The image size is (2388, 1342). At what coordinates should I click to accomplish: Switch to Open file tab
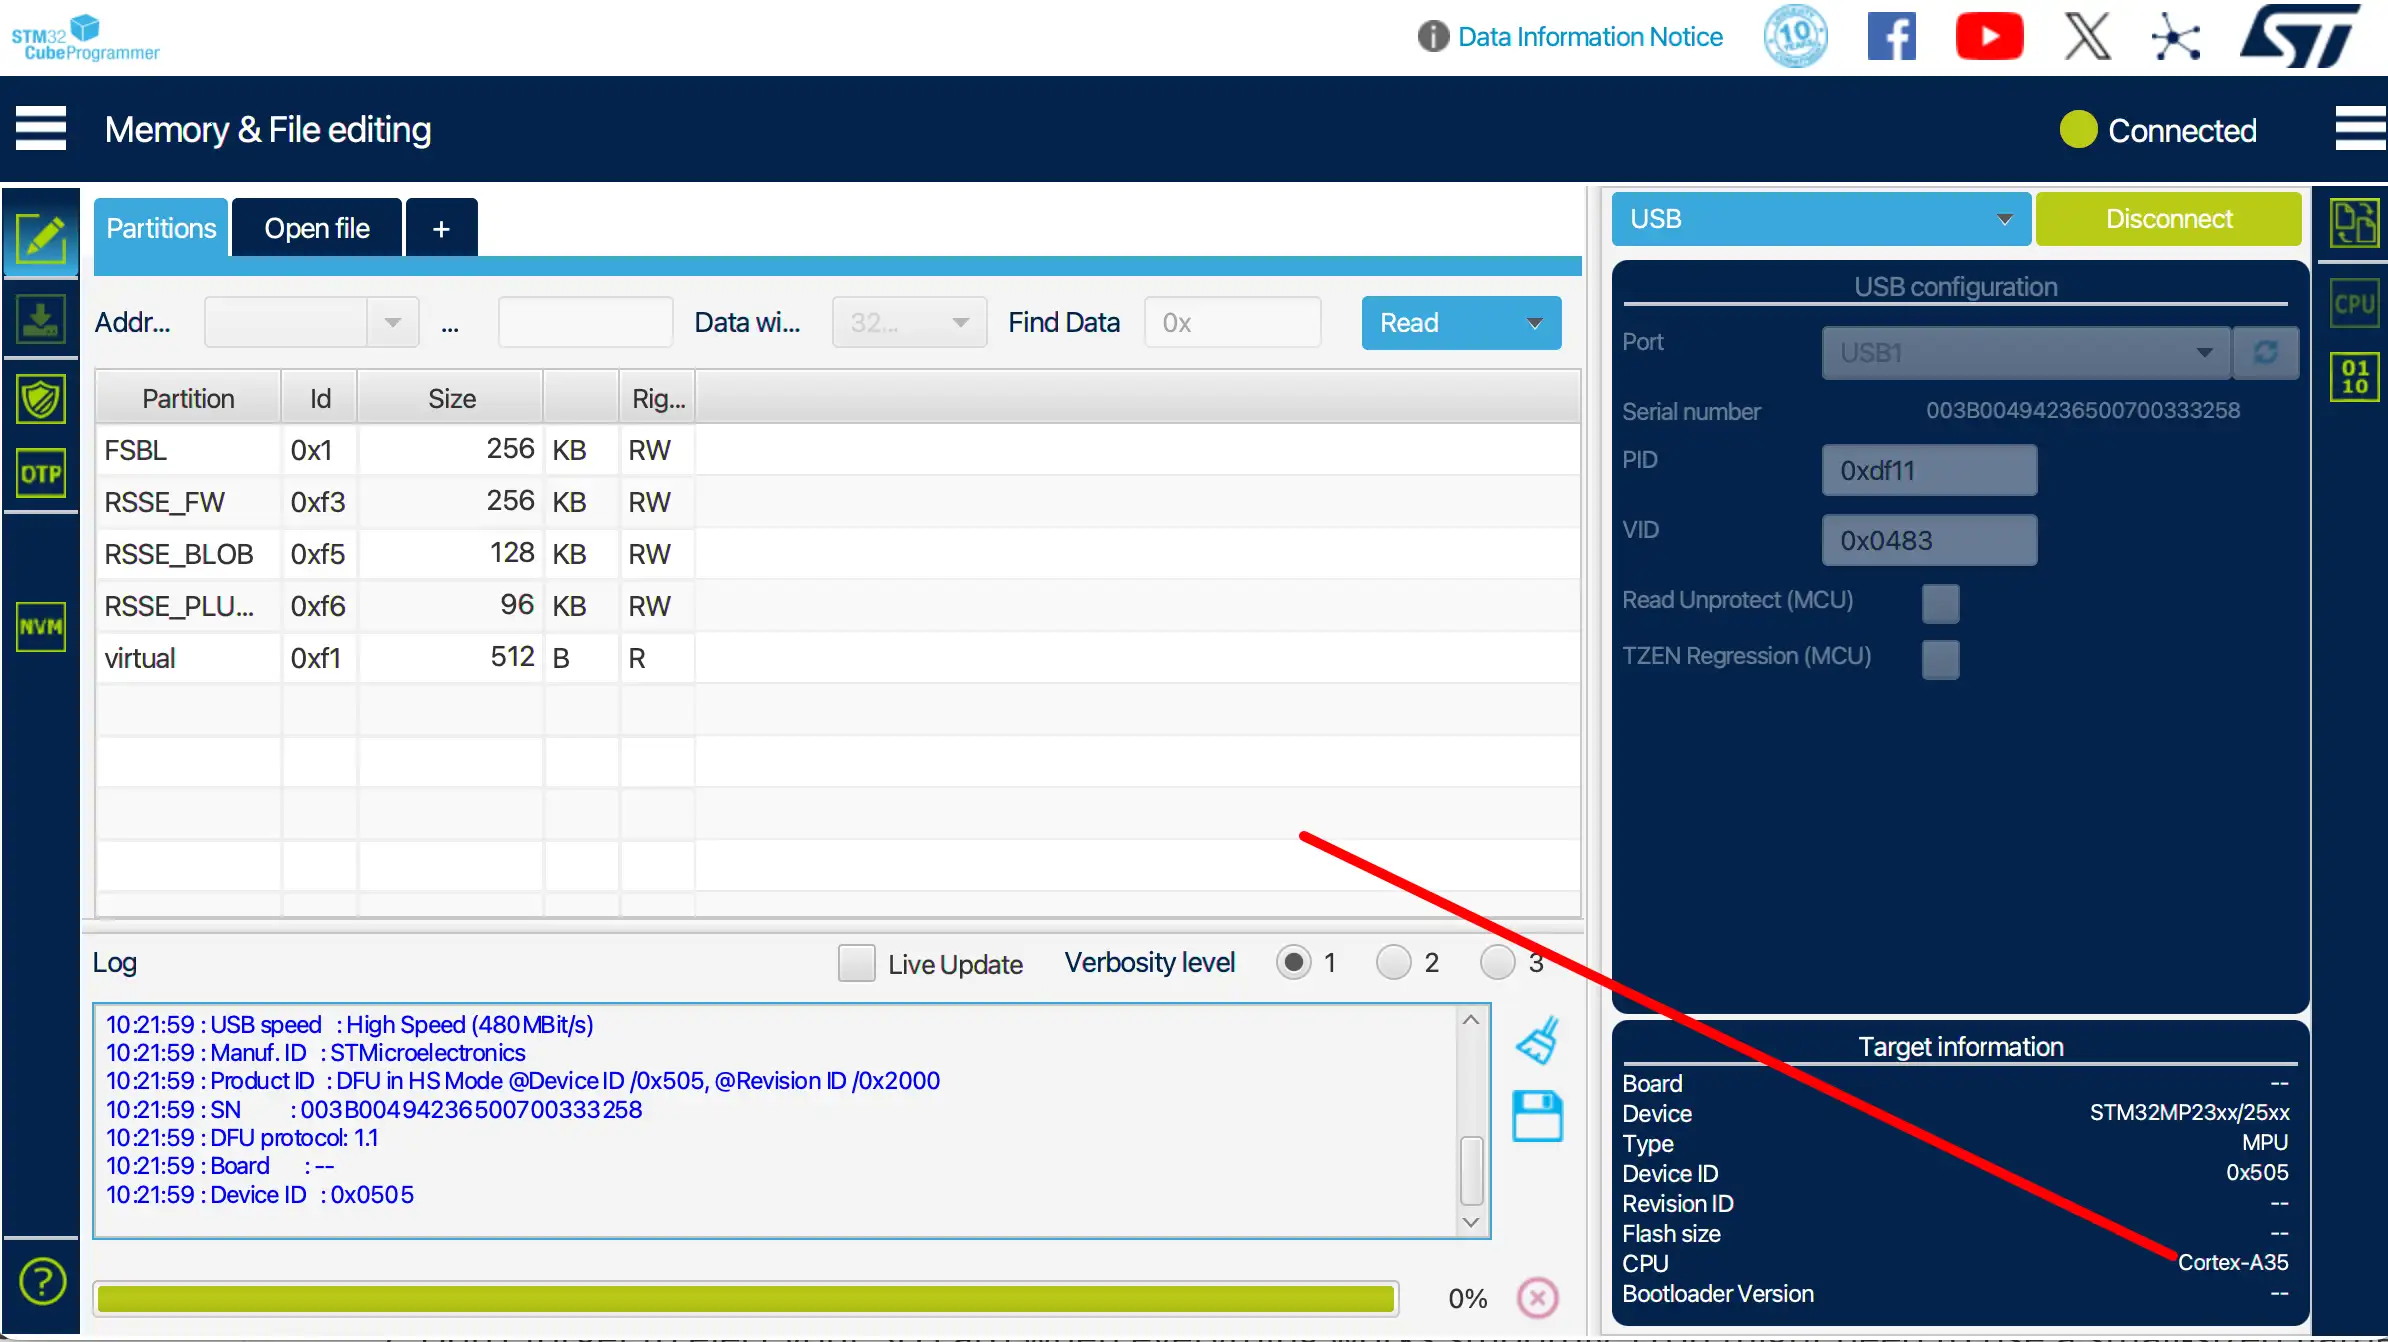[317, 228]
